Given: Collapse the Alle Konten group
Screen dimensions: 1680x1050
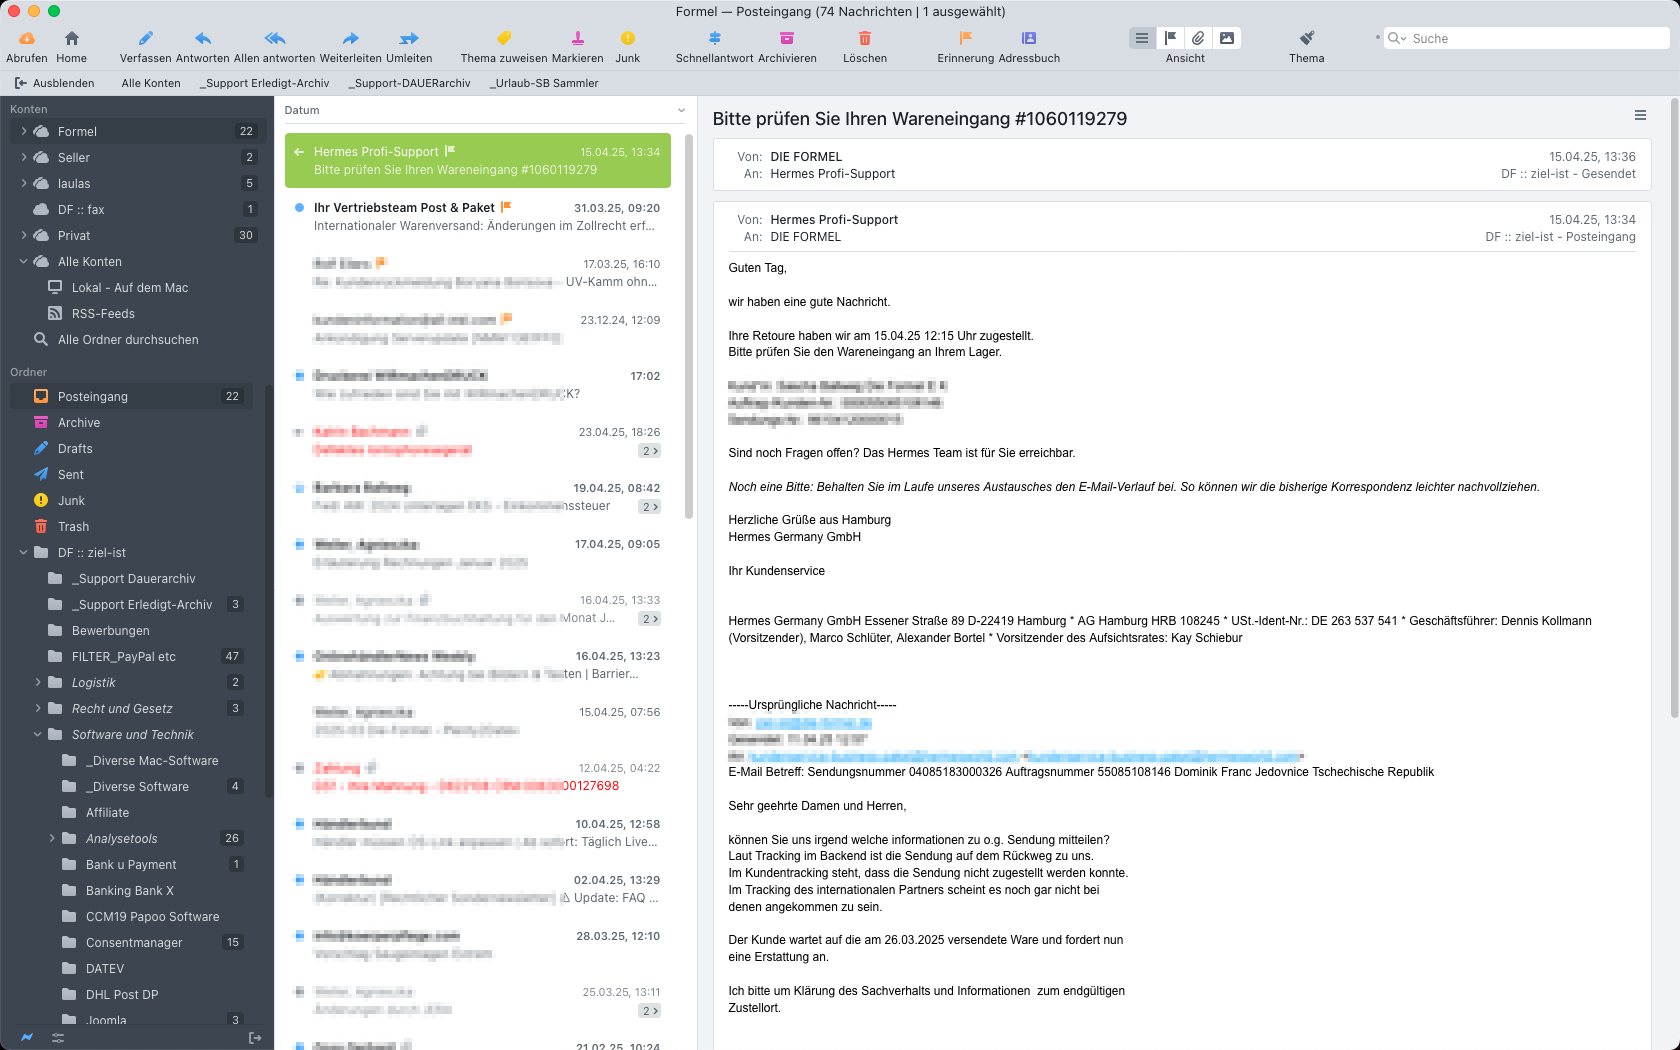Looking at the screenshot, I should tap(24, 261).
